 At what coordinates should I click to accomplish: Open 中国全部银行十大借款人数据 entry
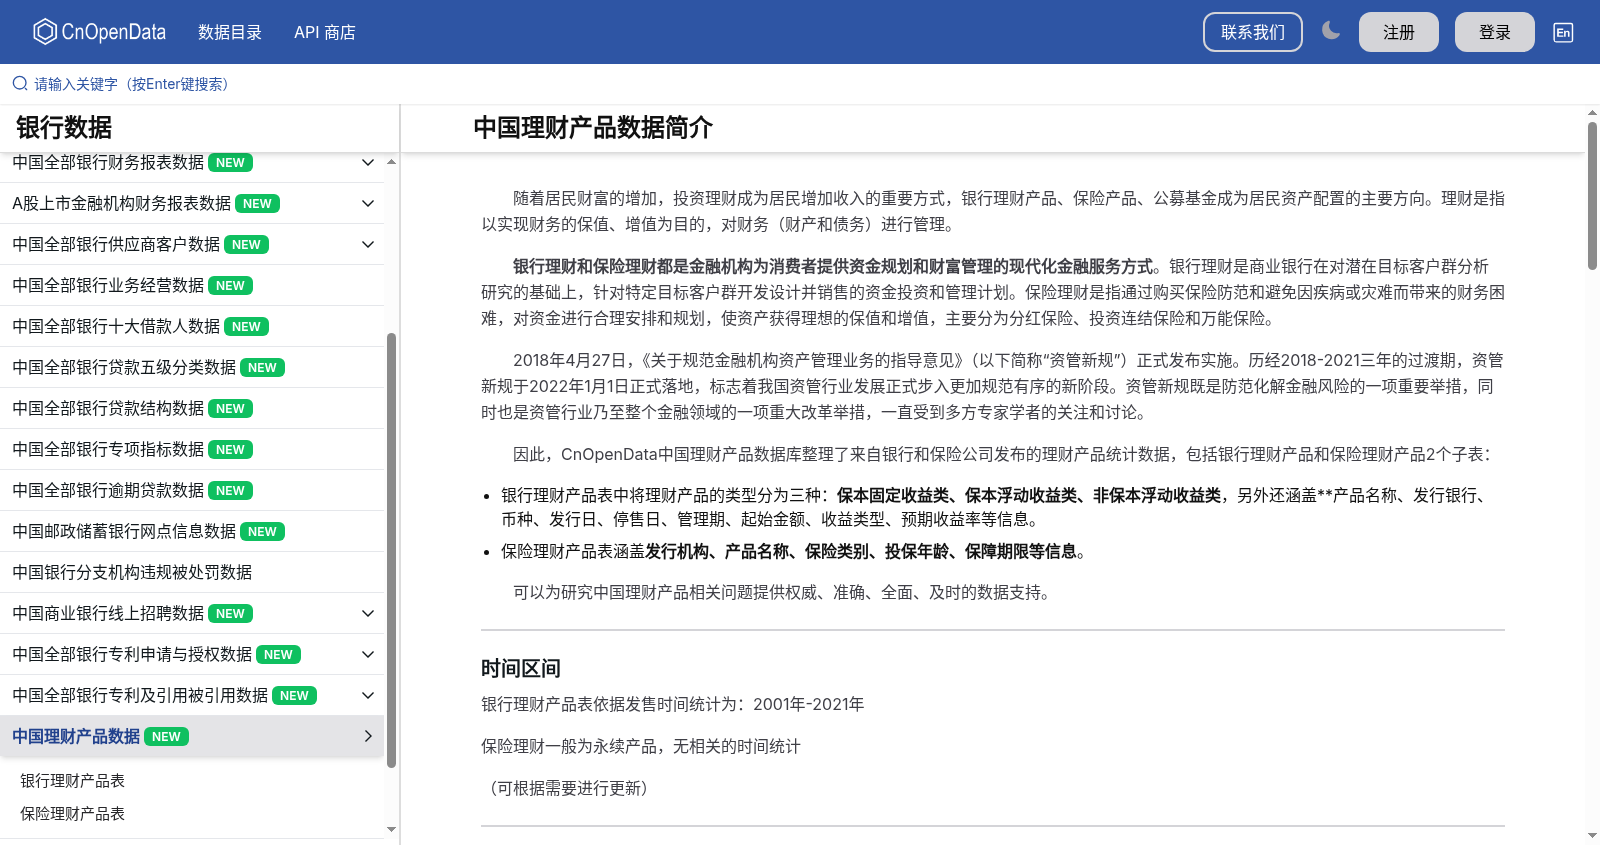point(192,326)
